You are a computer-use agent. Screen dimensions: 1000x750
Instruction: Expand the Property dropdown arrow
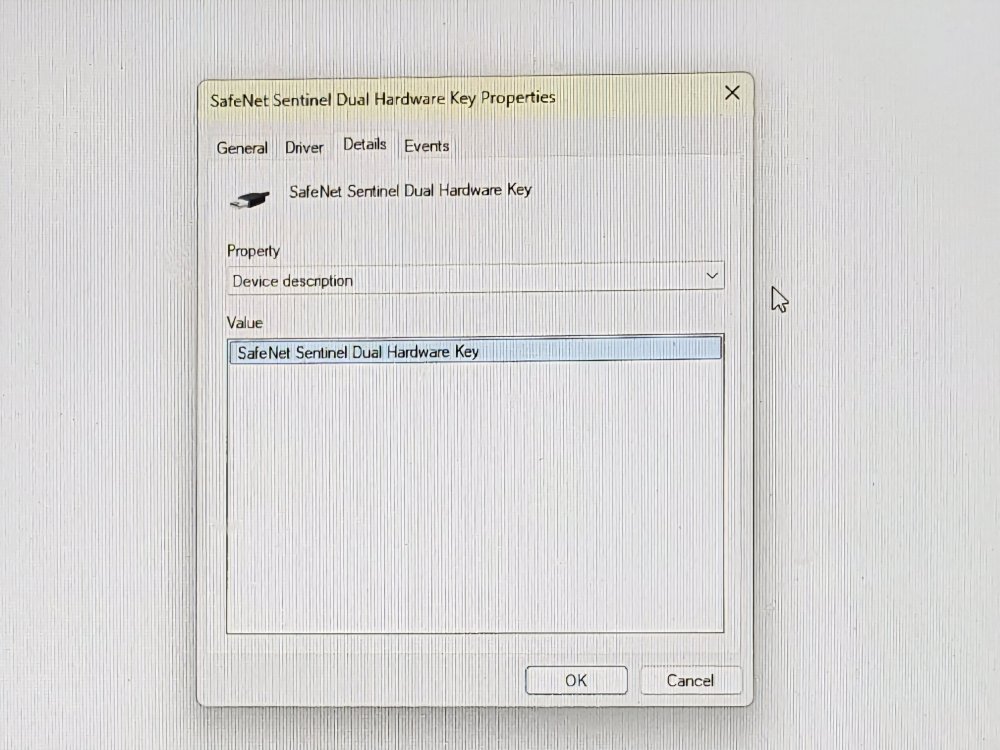[x=712, y=276]
